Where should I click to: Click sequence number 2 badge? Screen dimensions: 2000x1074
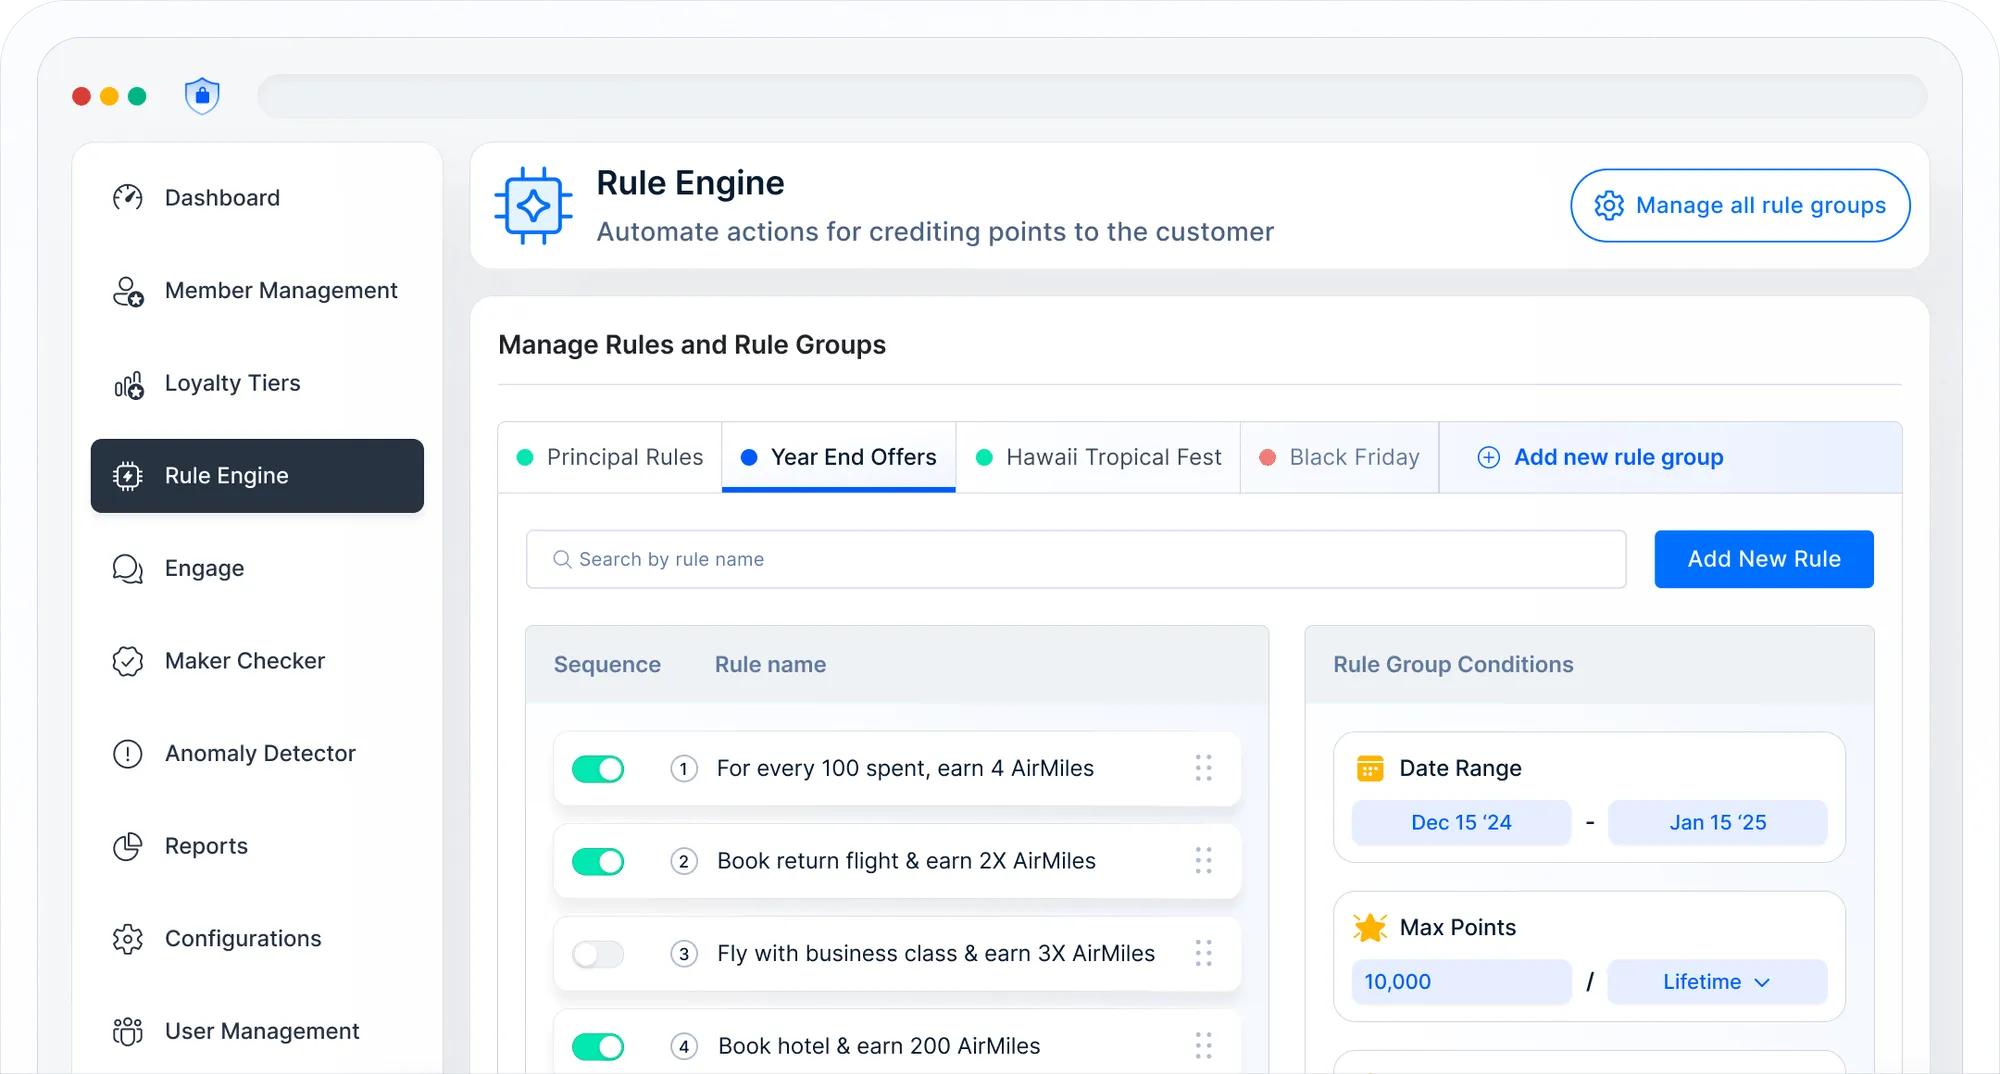pyautogui.click(x=684, y=861)
